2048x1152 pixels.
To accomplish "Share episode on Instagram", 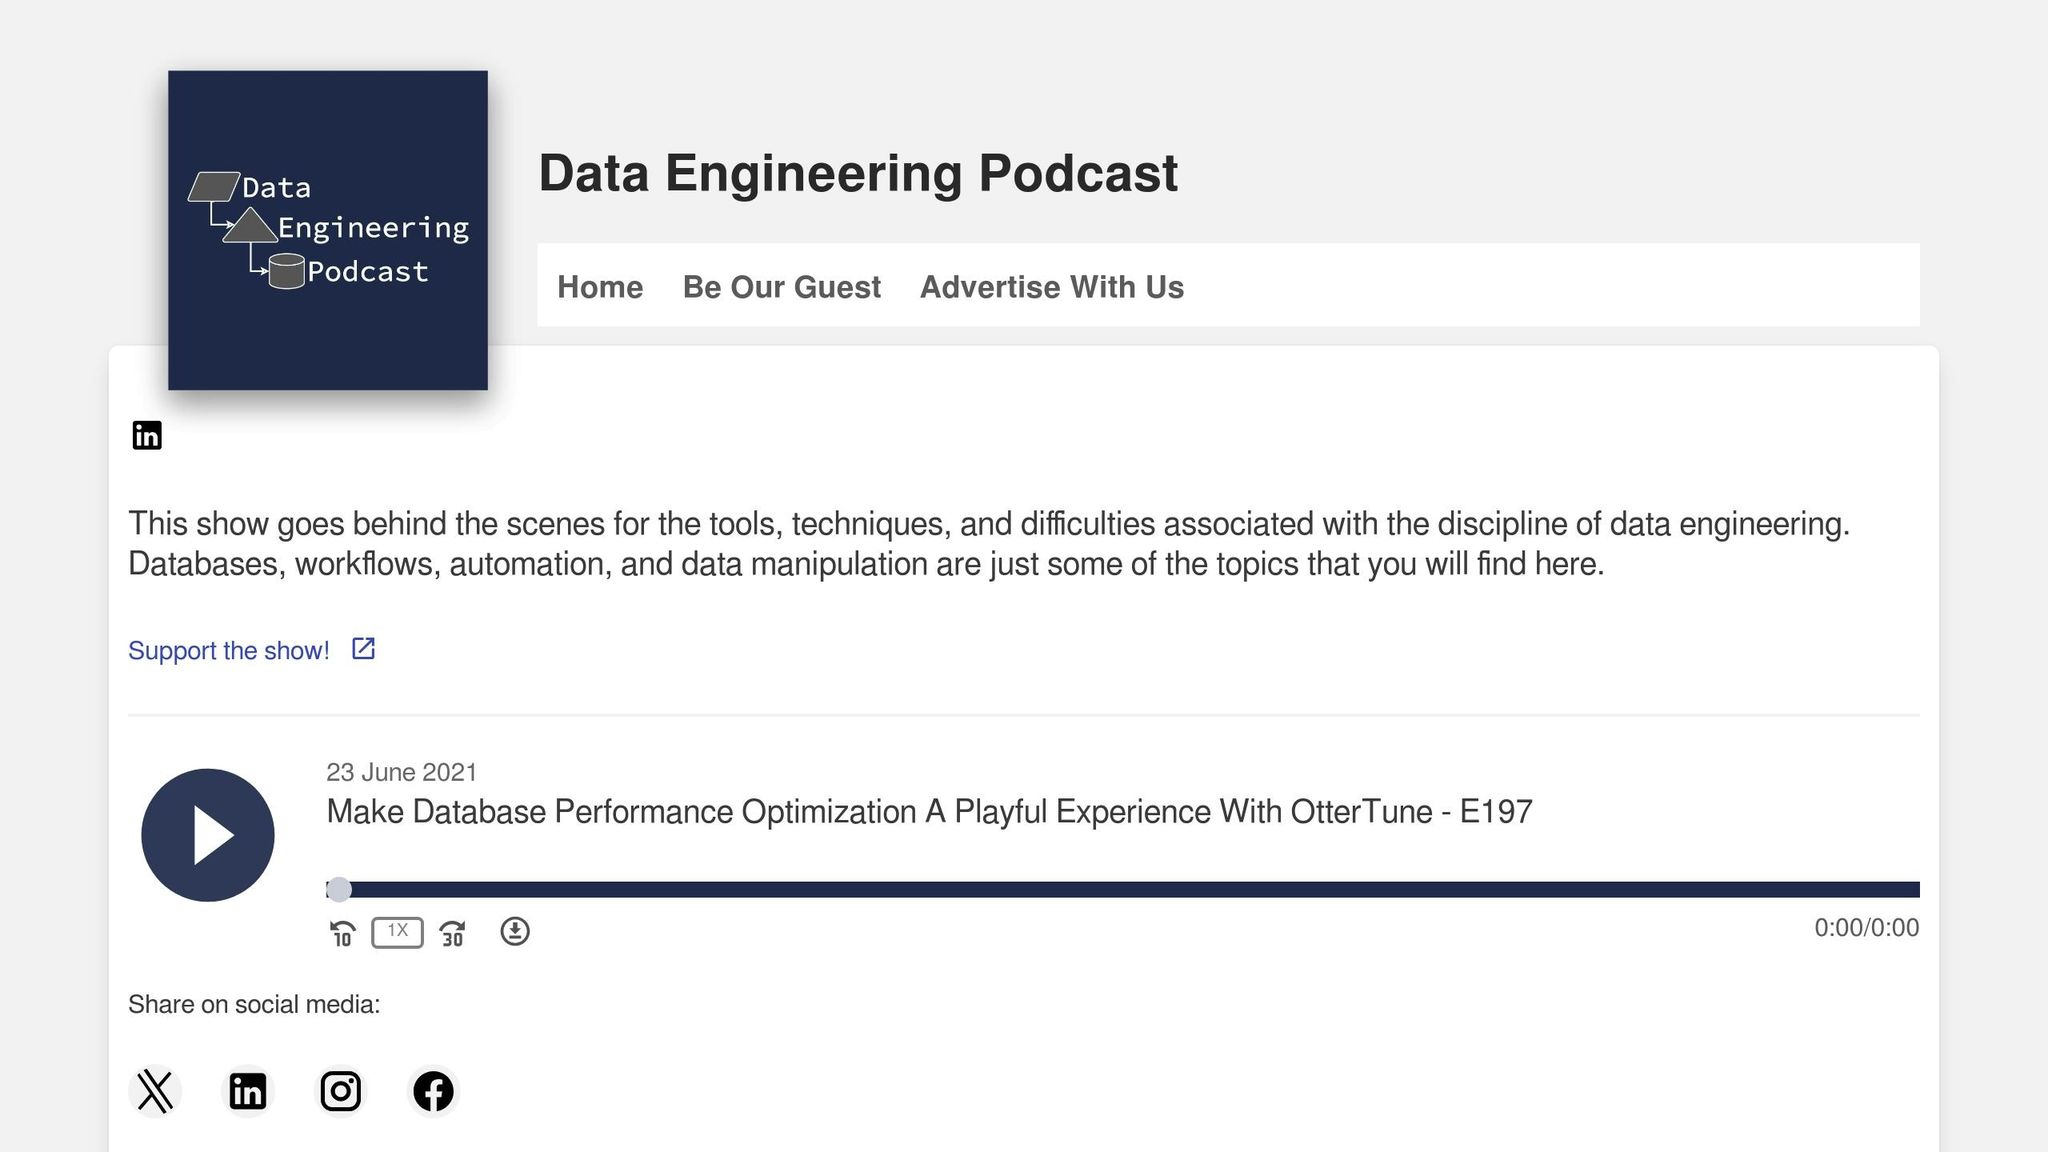I will pyautogui.click(x=340, y=1091).
